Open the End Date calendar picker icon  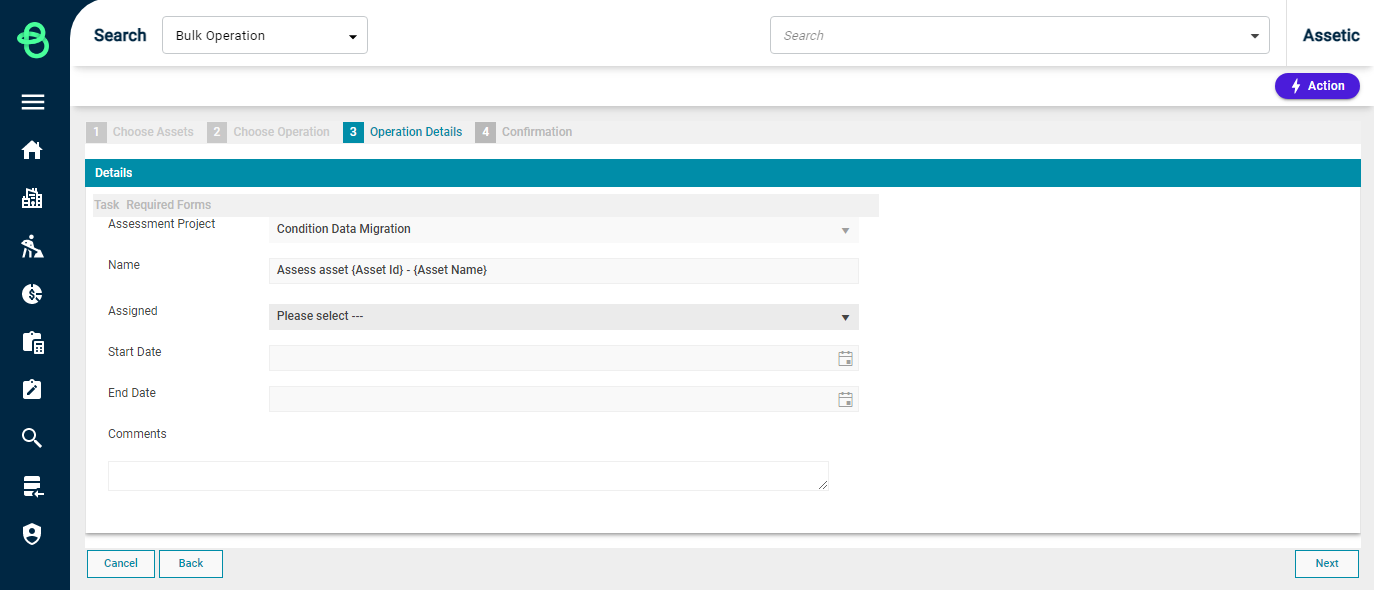[x=845, y=399]
